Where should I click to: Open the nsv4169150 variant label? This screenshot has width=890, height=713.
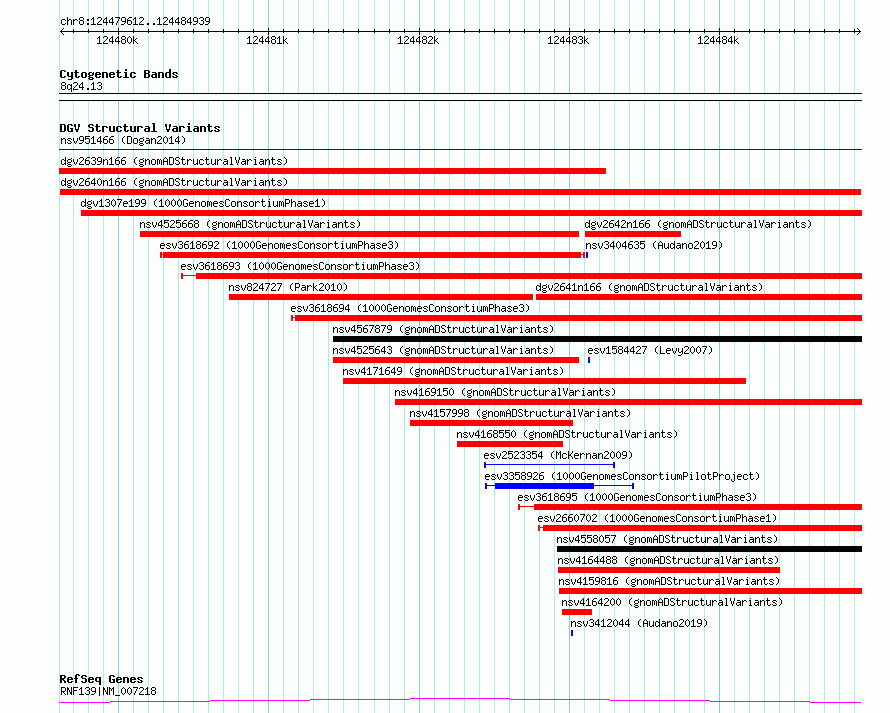point(505,392)
